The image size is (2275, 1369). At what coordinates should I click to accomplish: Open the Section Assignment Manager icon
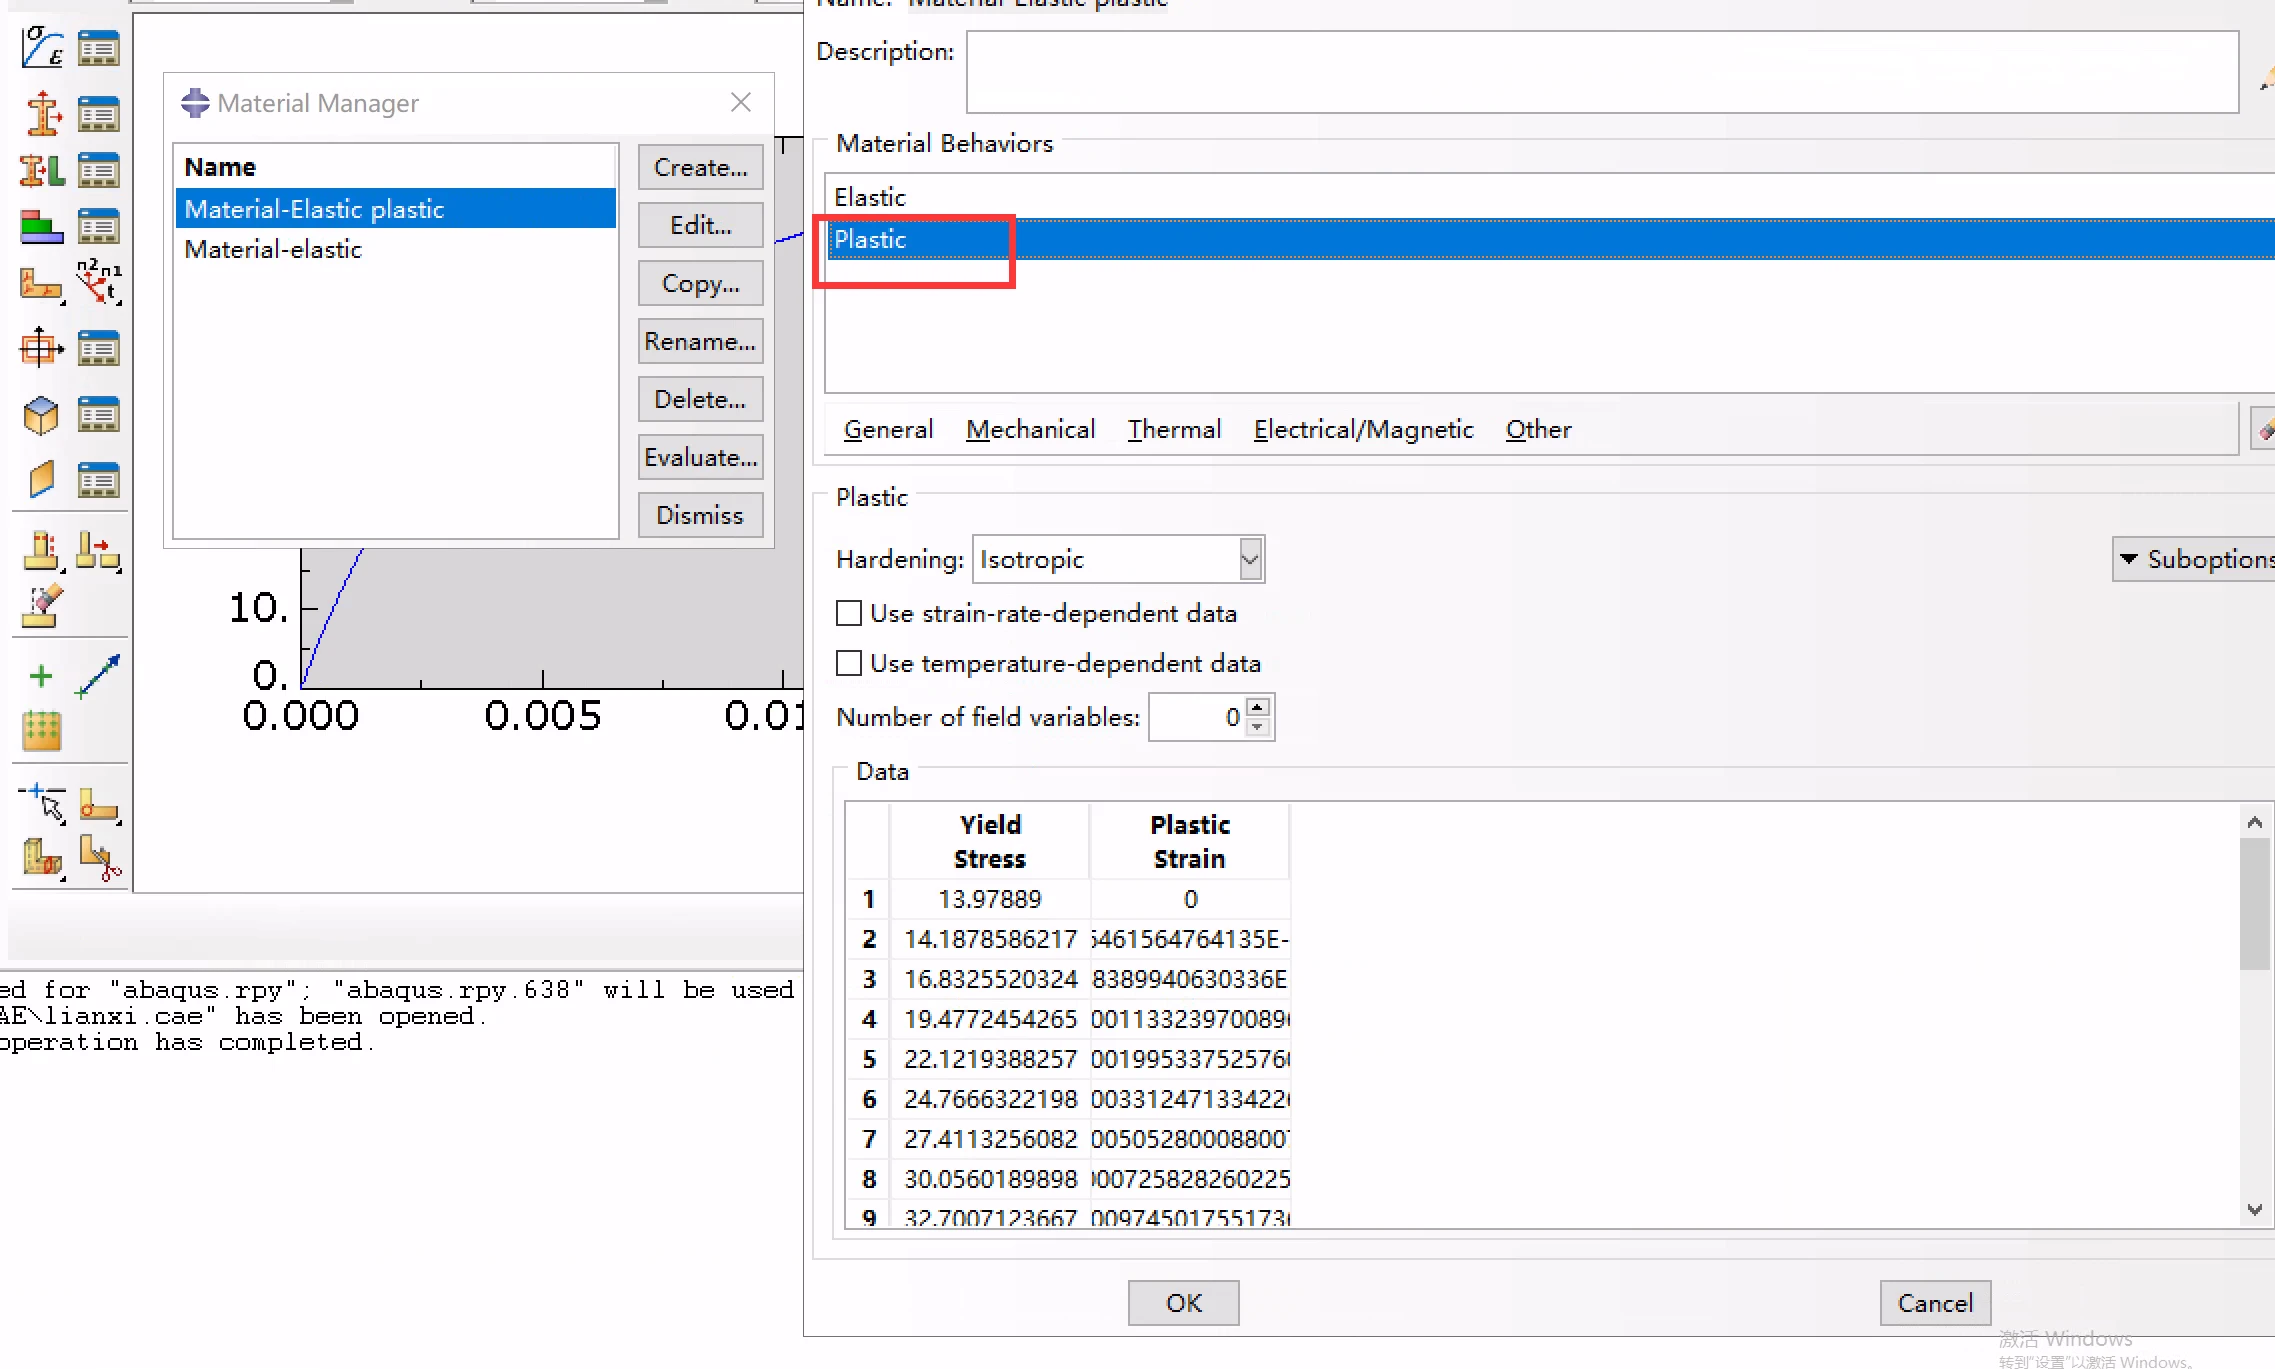tap(99, 170)
